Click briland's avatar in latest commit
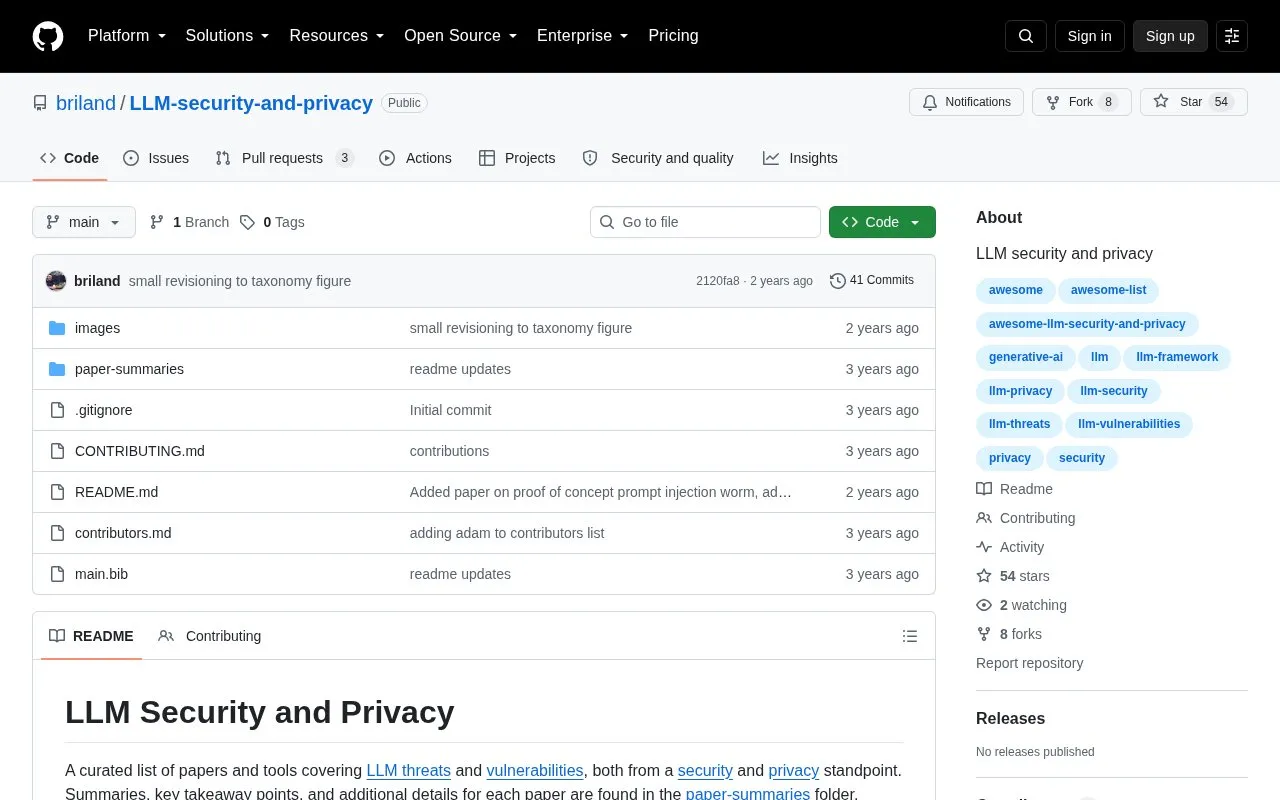This screenshot has width=1280, height=800. 56,281
